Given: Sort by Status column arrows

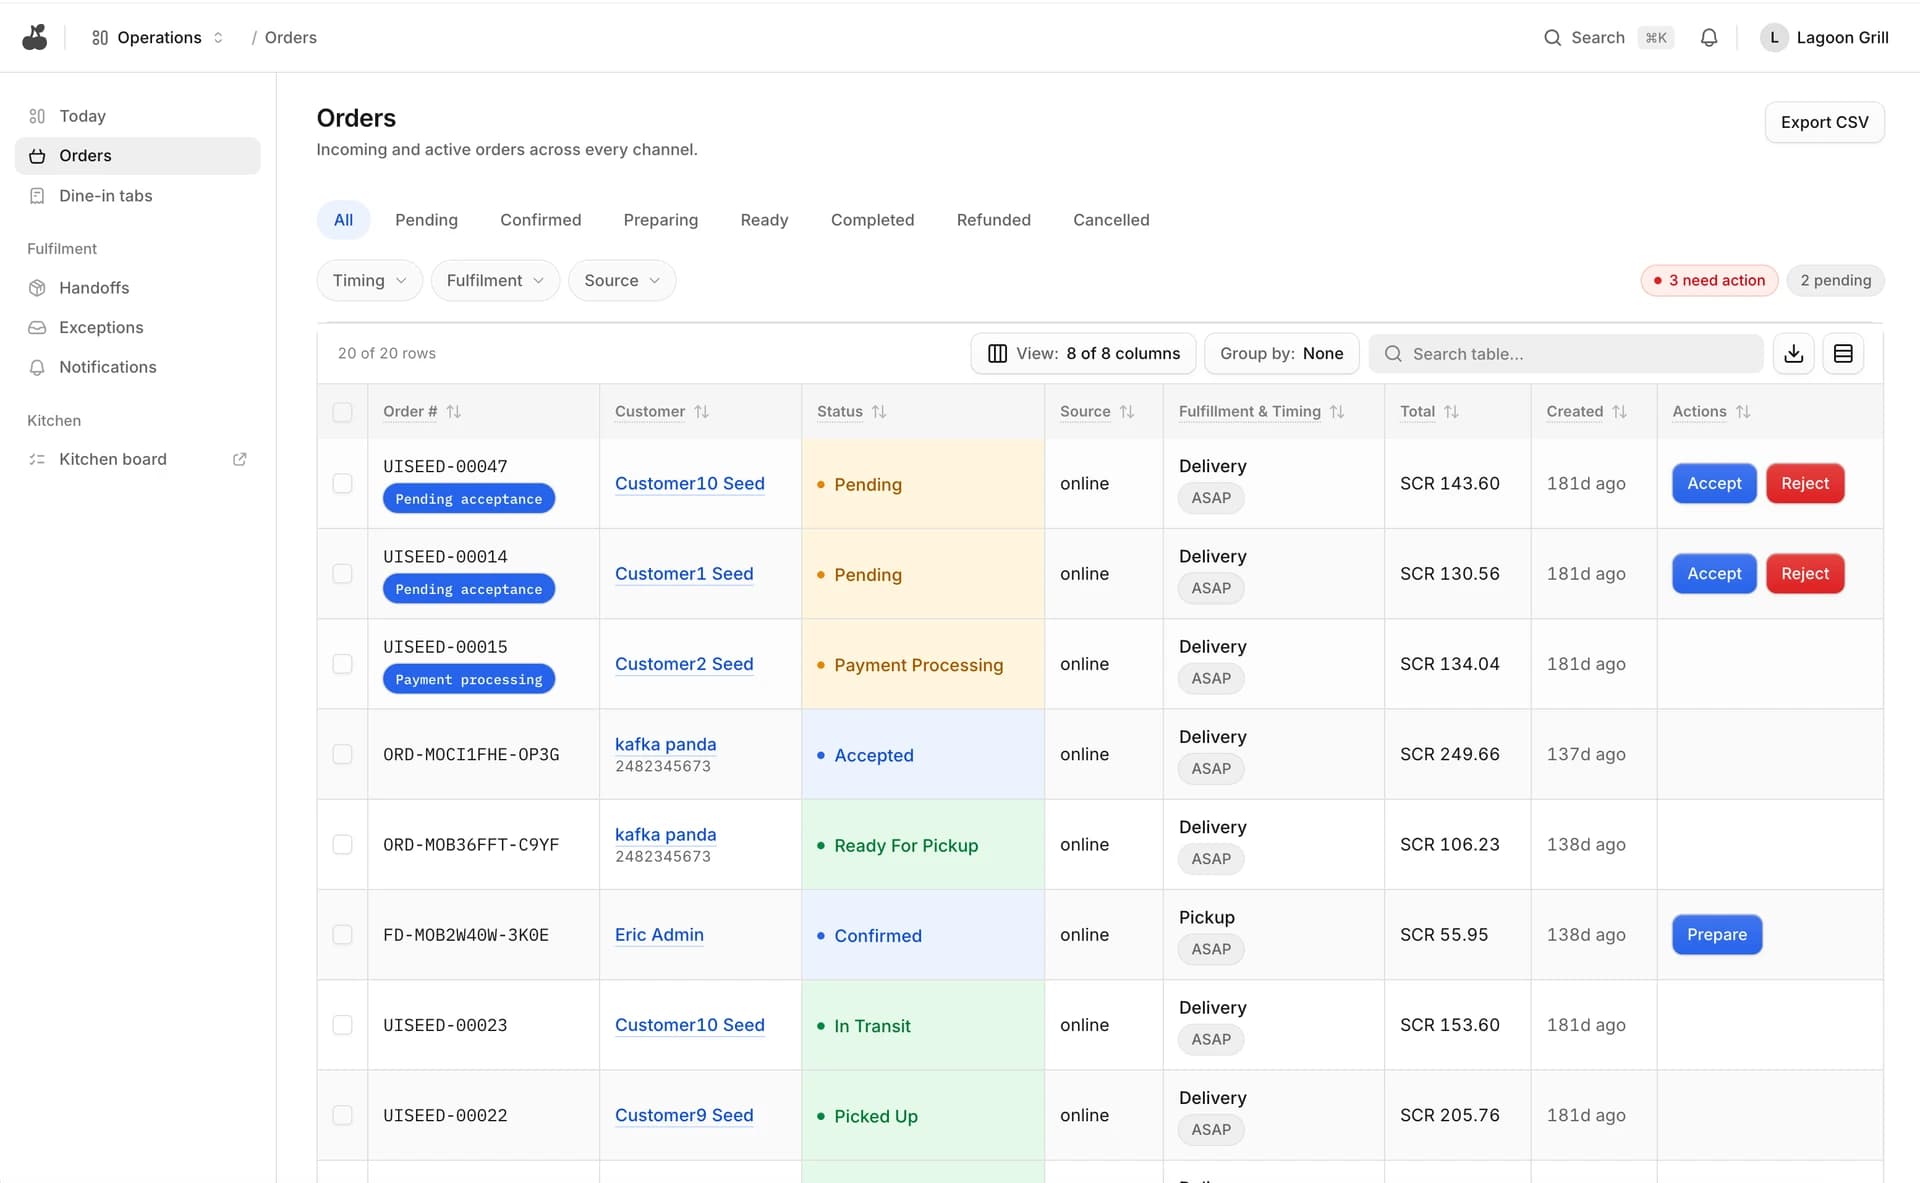Looking at the screenshot, I should (879, 411).
